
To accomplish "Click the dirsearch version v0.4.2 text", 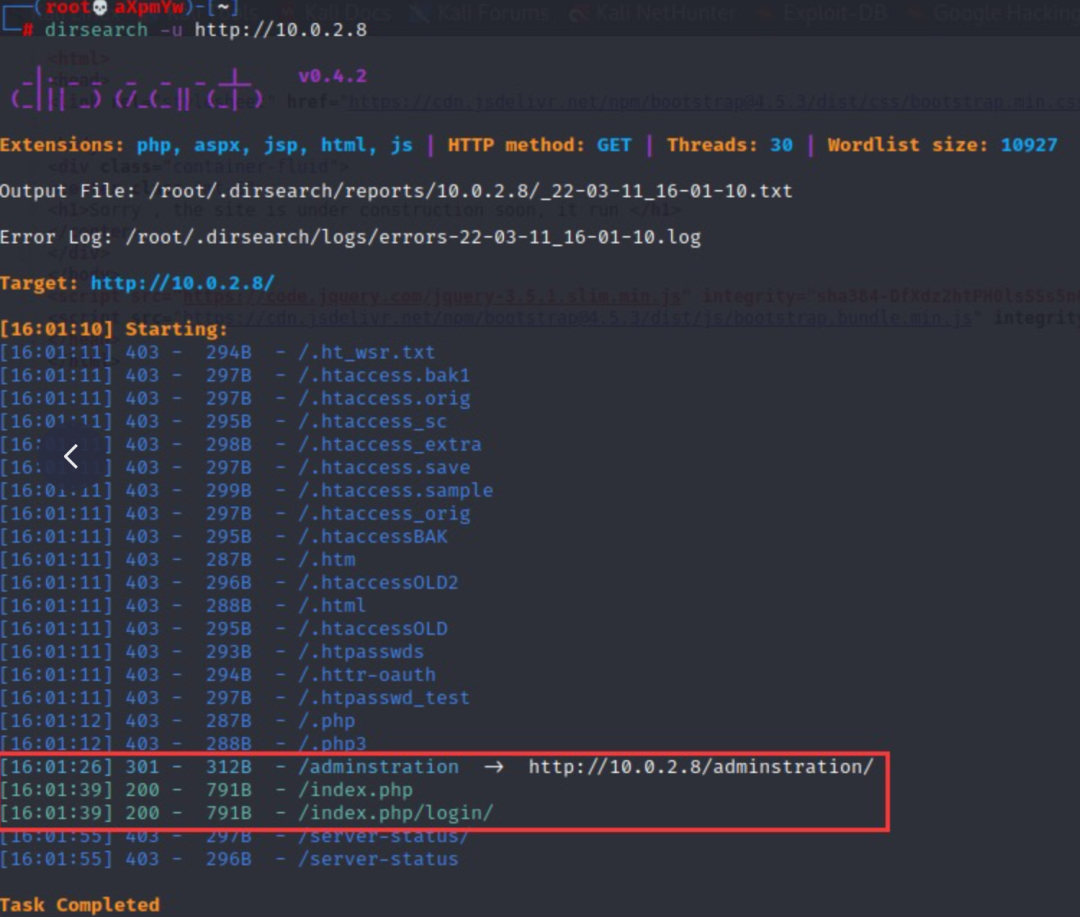I will 332,76.
